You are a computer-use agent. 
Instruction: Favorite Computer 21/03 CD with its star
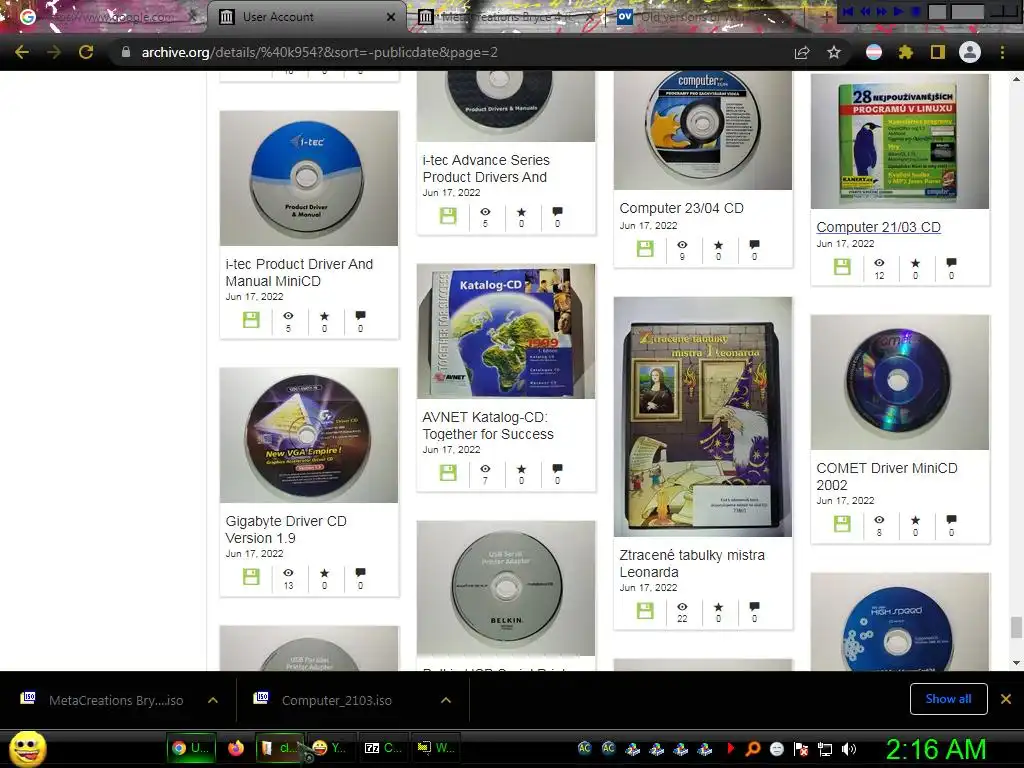[x=916, y=263]
